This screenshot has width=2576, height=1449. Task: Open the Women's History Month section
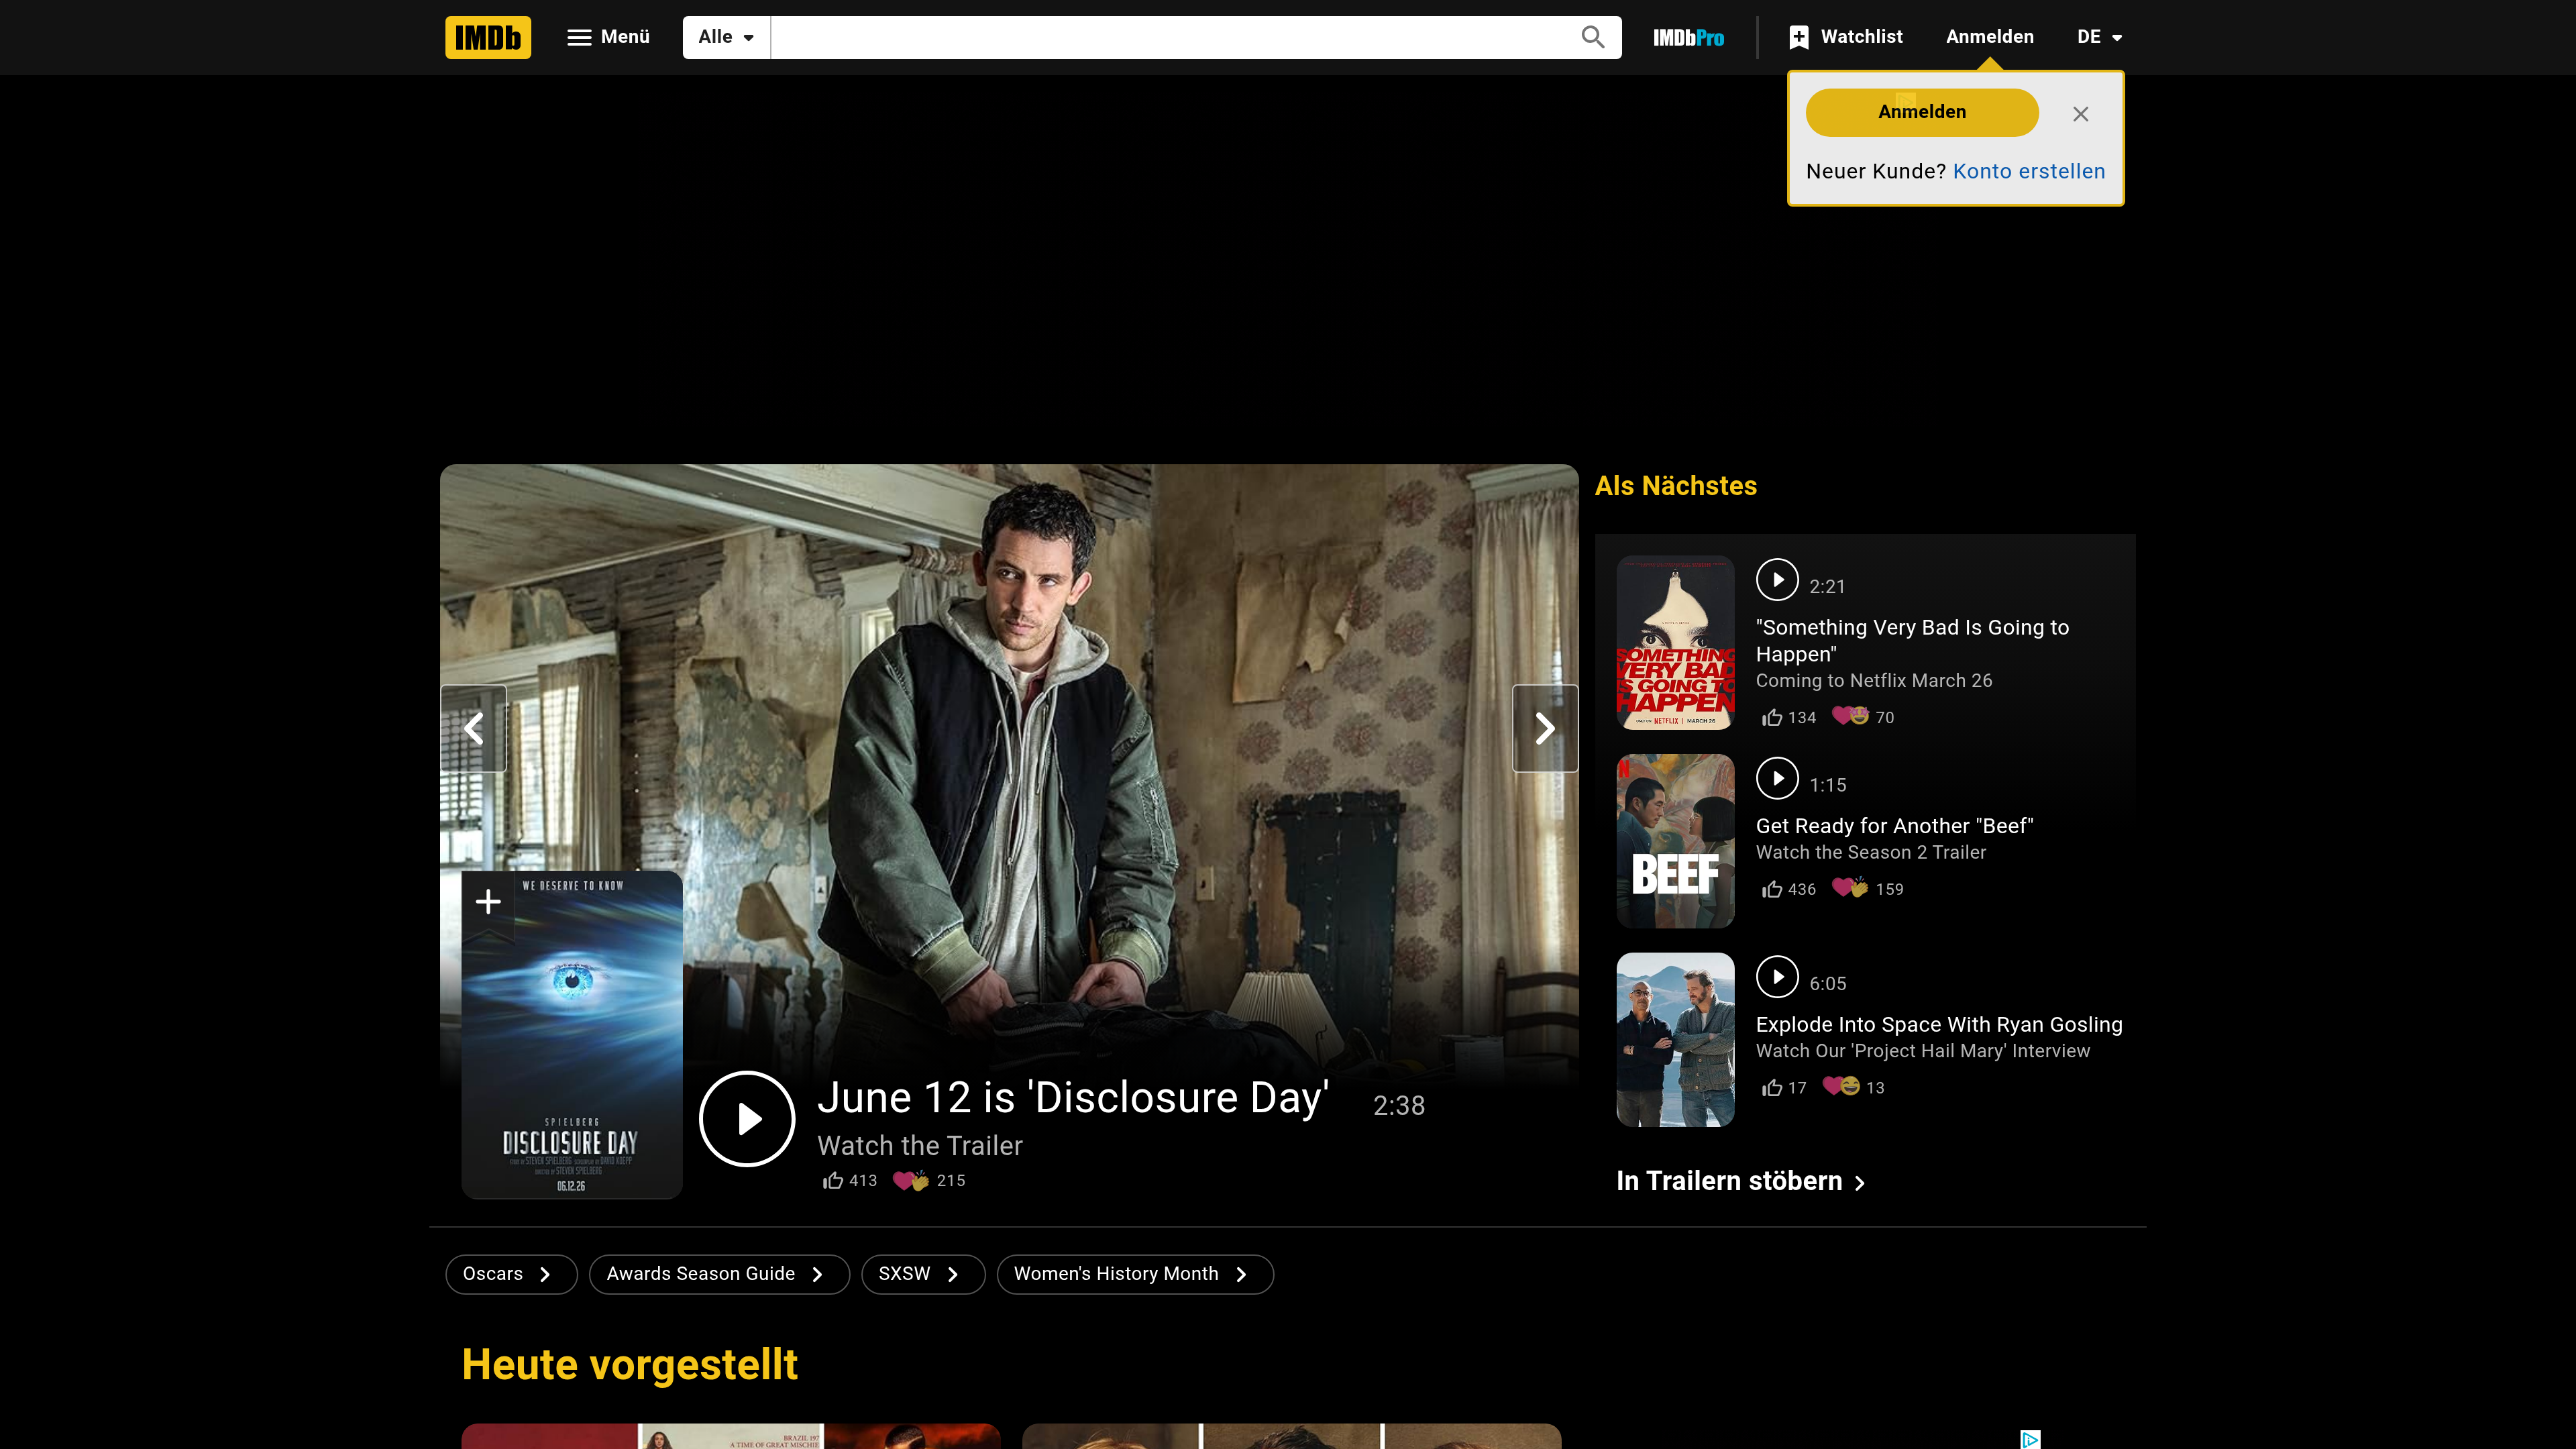(x=1134, y=1274)
